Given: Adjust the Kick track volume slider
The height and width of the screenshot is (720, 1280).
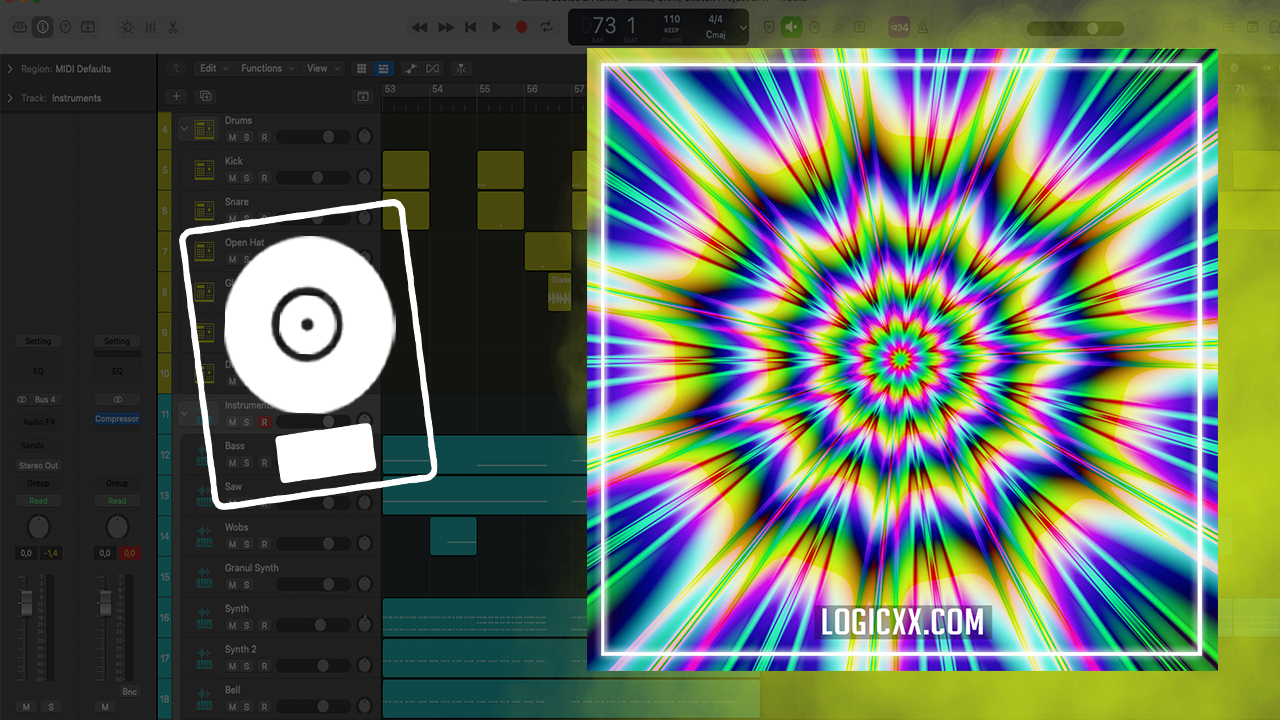Looking at the screenshot, I should [313, 178].
